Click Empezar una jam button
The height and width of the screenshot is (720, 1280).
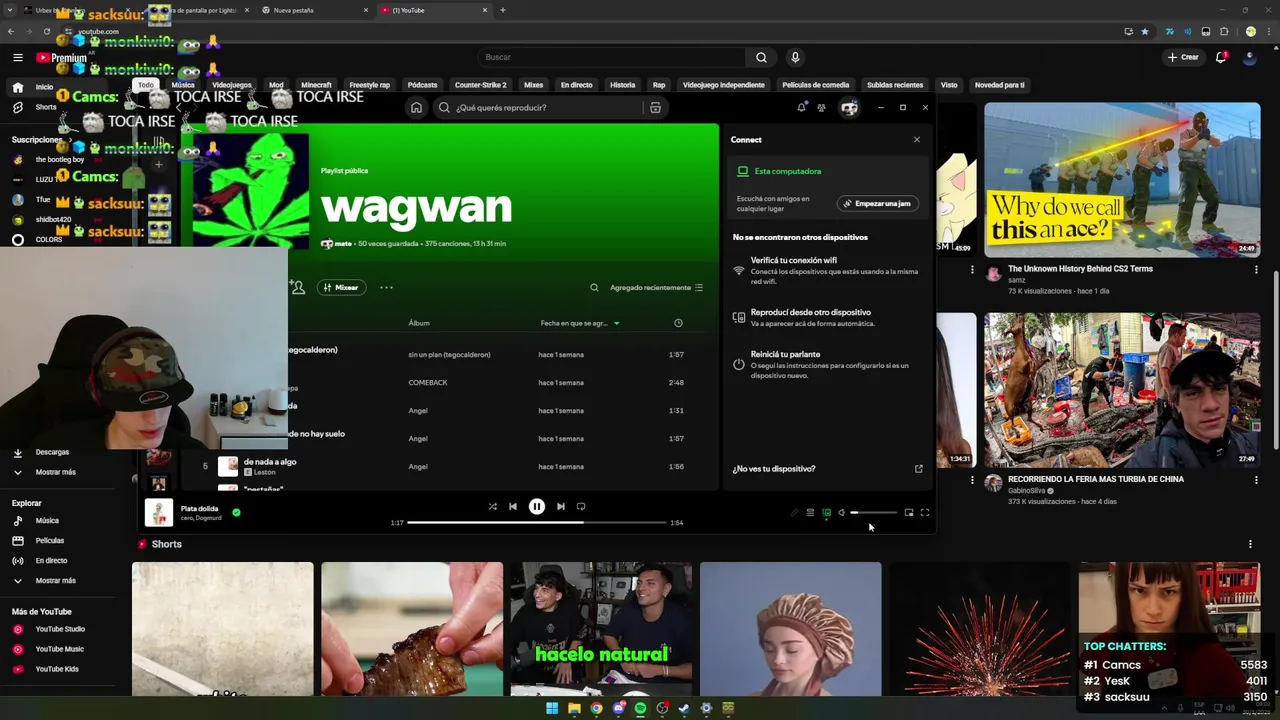coord(877,203)
